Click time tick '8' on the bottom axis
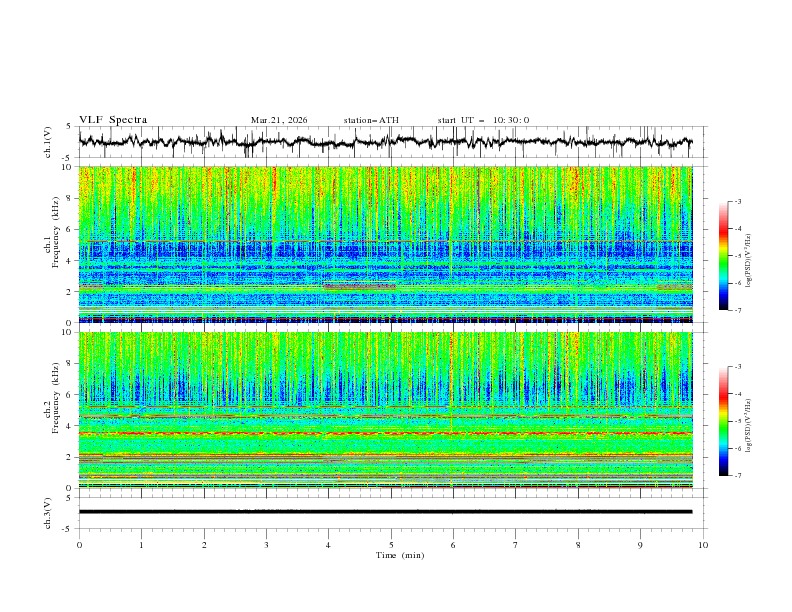 tap(578, 545)
